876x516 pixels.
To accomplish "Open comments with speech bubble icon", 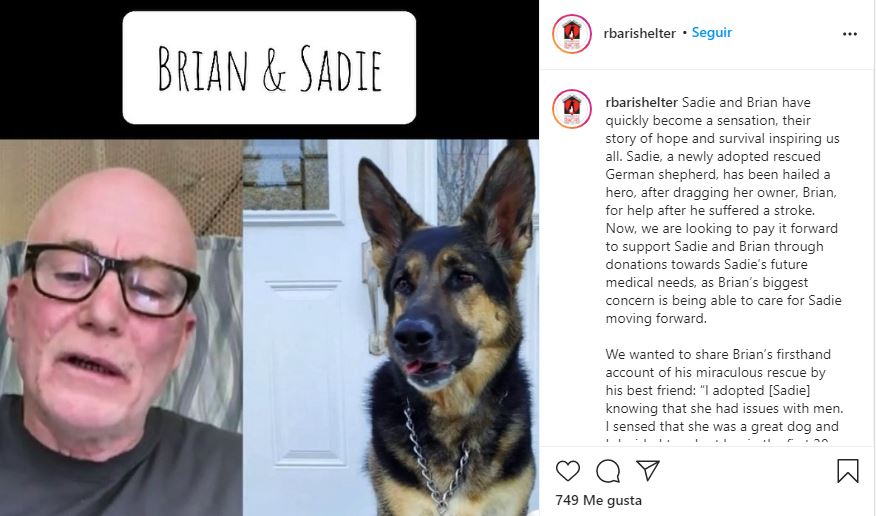I will (x=608, y=471).
